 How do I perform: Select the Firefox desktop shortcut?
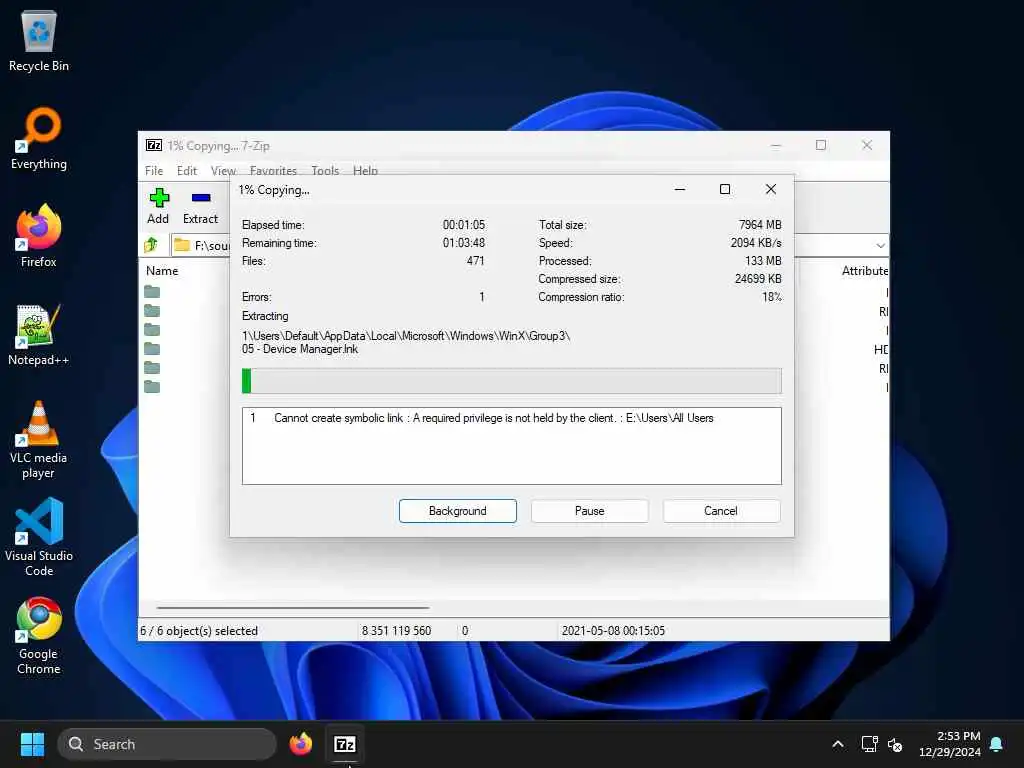[39, 236]
